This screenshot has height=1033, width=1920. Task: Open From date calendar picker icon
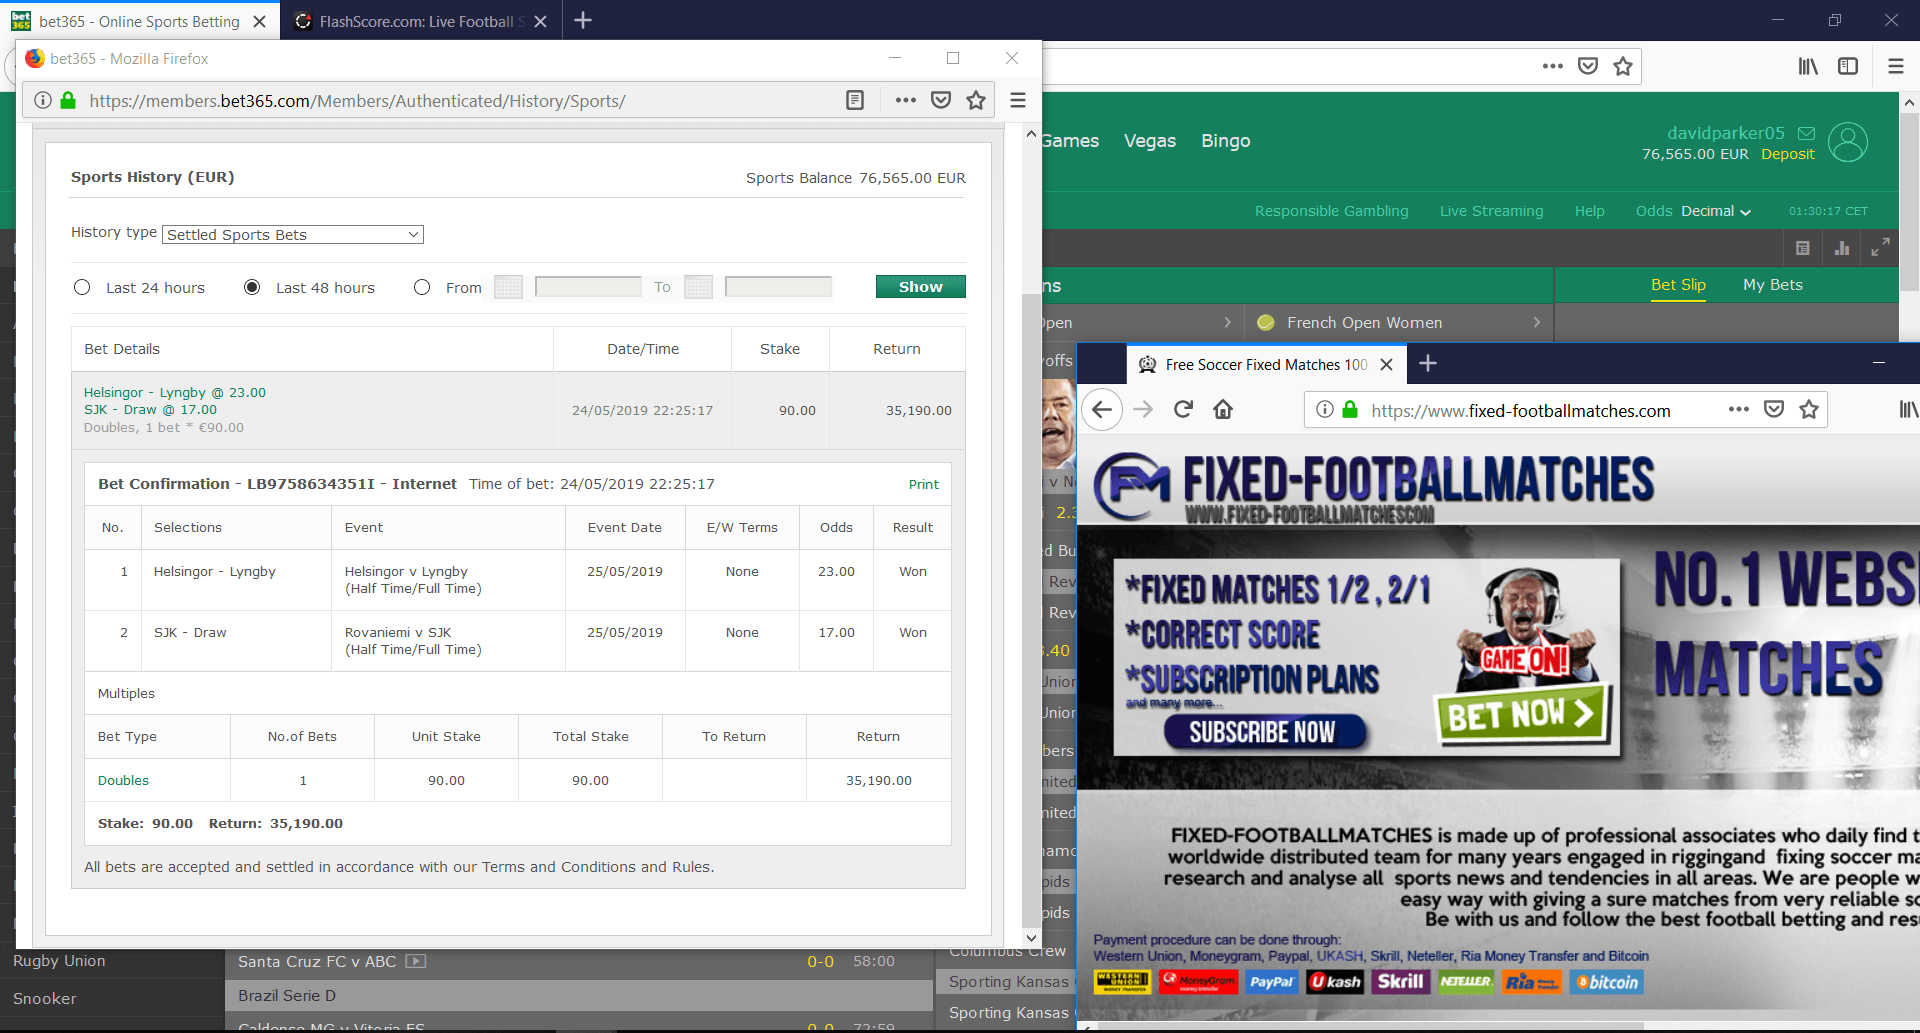pyautogui.click(x=508, y=287)
